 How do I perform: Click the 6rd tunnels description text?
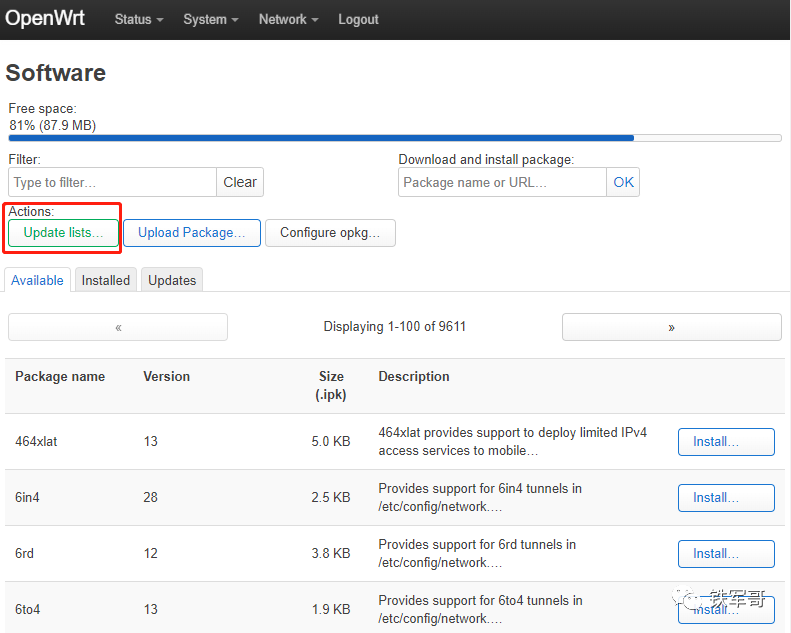[x=477, y=553]
